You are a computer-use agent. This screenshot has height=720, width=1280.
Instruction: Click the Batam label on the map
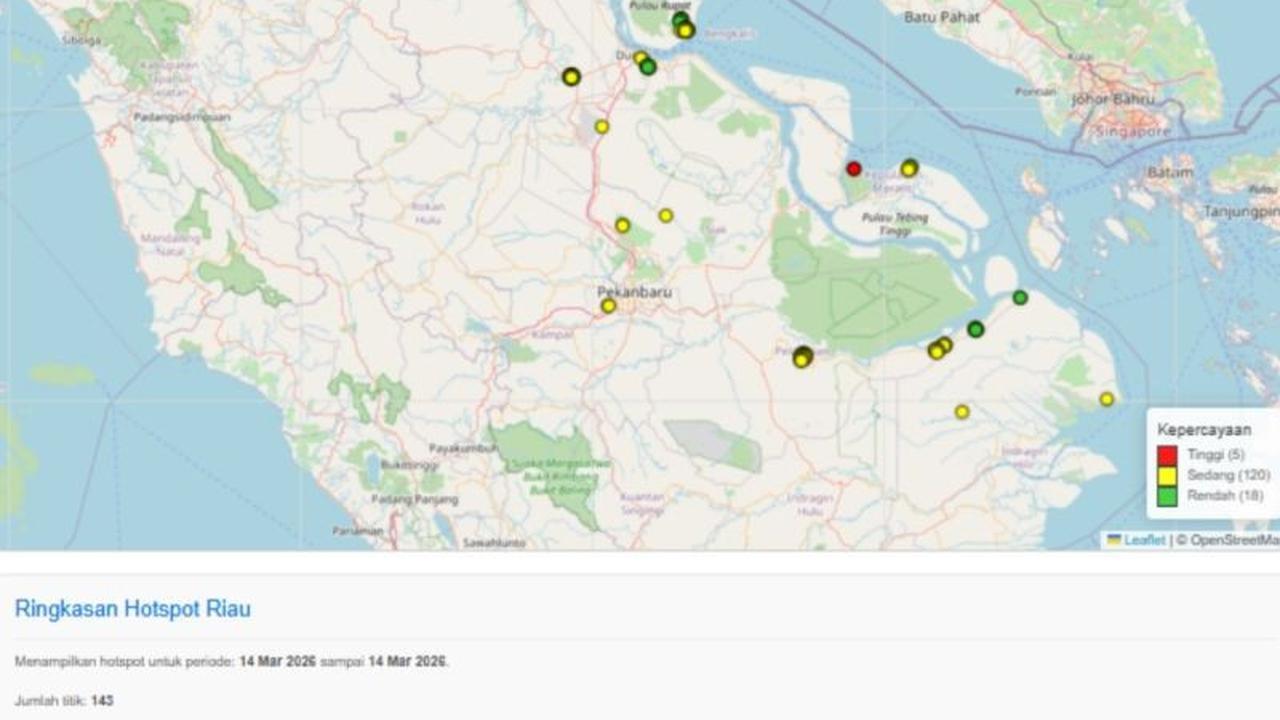(x=1170, y=172)
